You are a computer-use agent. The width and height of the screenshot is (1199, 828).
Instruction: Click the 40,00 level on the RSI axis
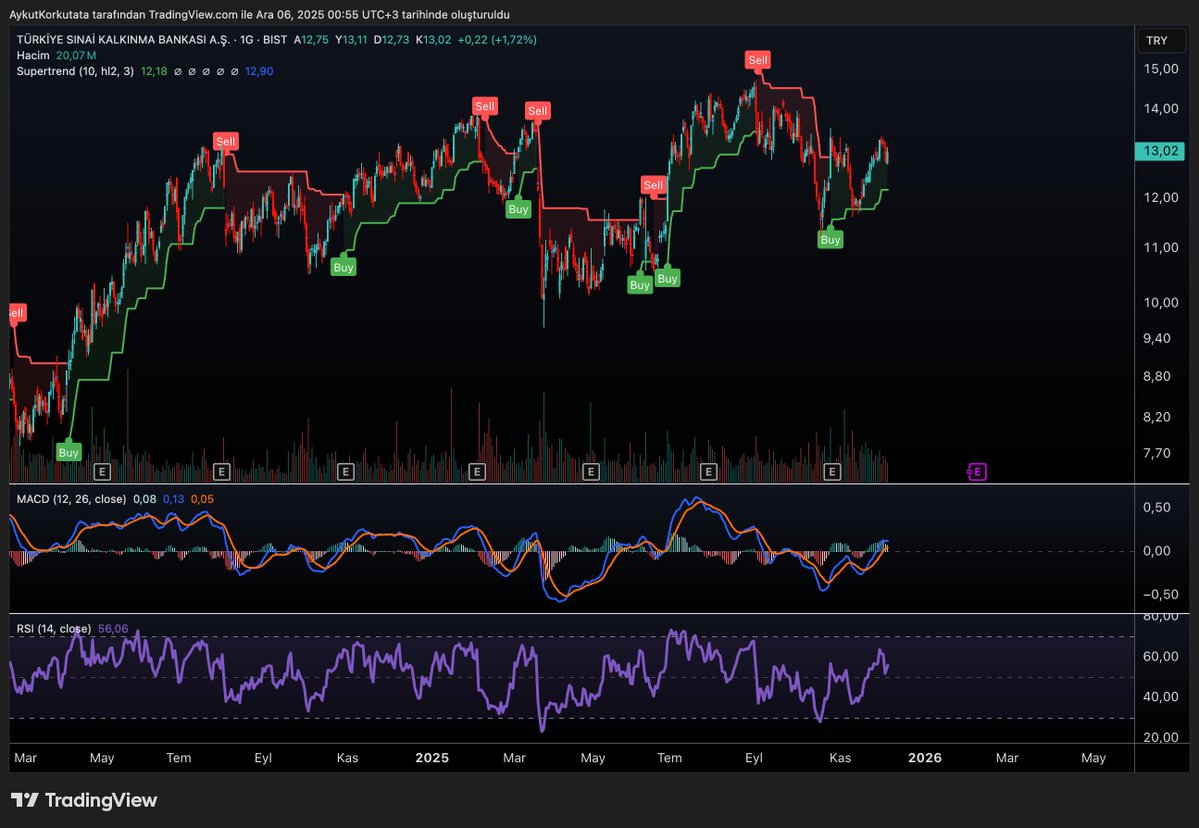tap(1161, 696)
